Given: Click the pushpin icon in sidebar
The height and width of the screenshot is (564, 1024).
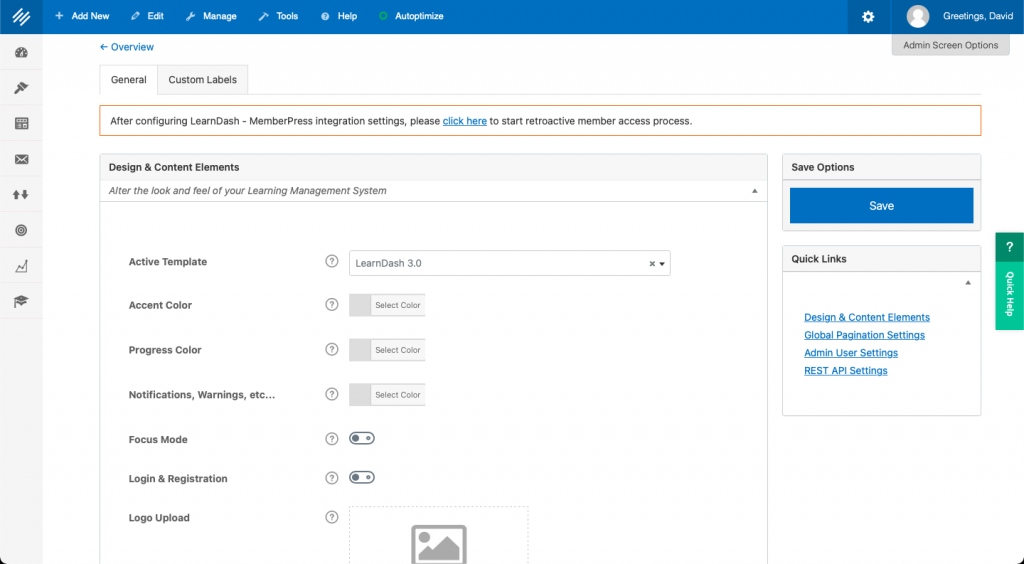Looking at the screenshot, I should pyautogui.click(x=21, y=88).
